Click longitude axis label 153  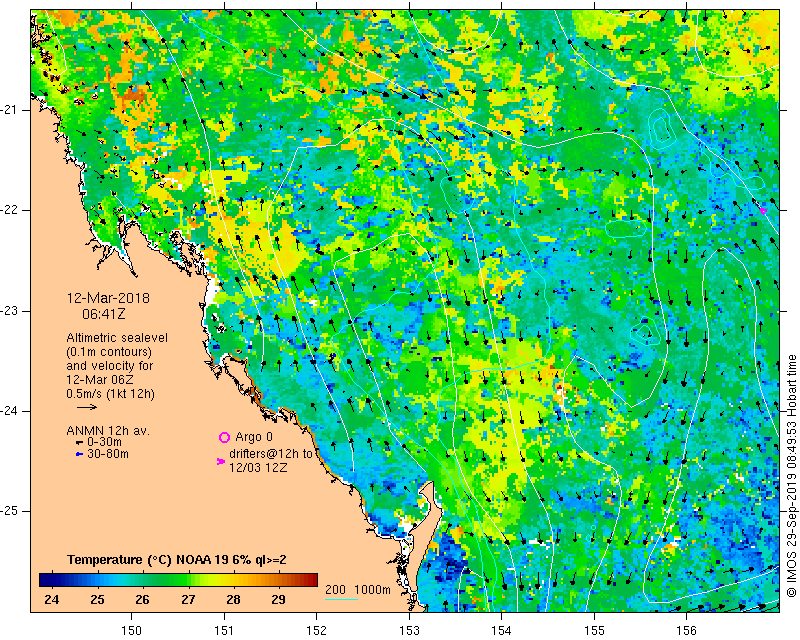point(409,631)
